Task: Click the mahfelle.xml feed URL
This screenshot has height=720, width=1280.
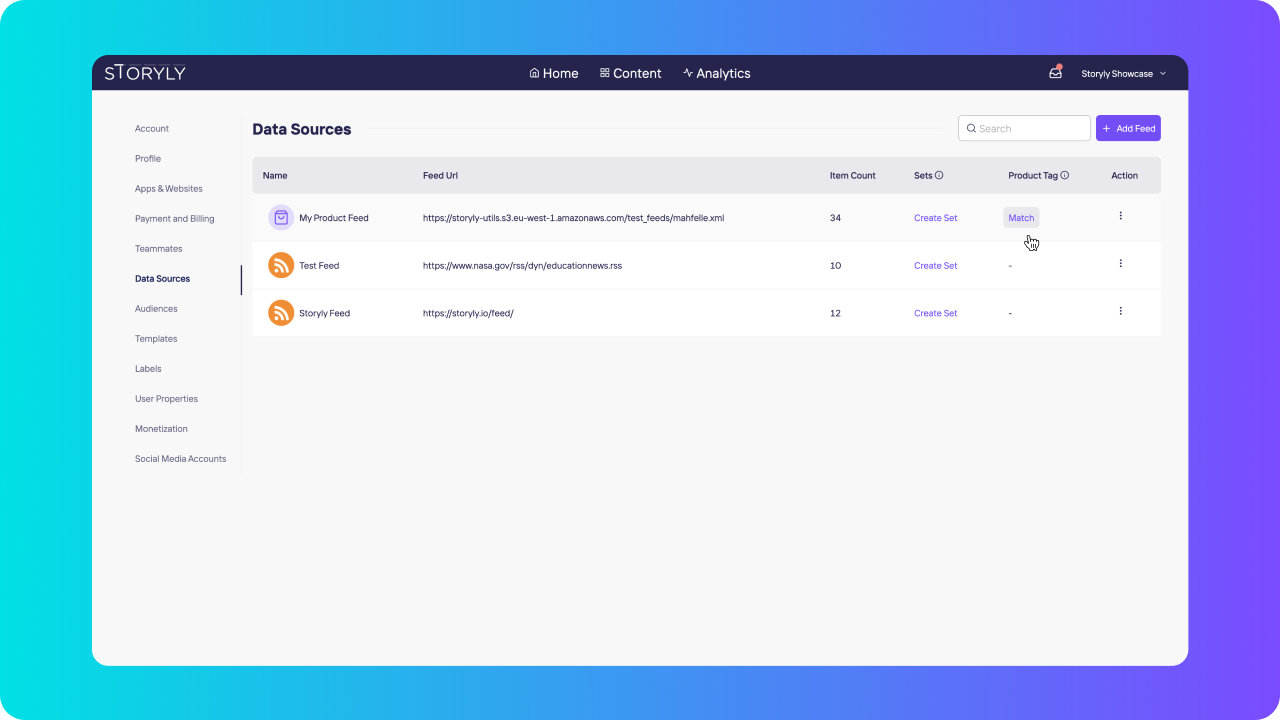Action: (x=573, y=217)
